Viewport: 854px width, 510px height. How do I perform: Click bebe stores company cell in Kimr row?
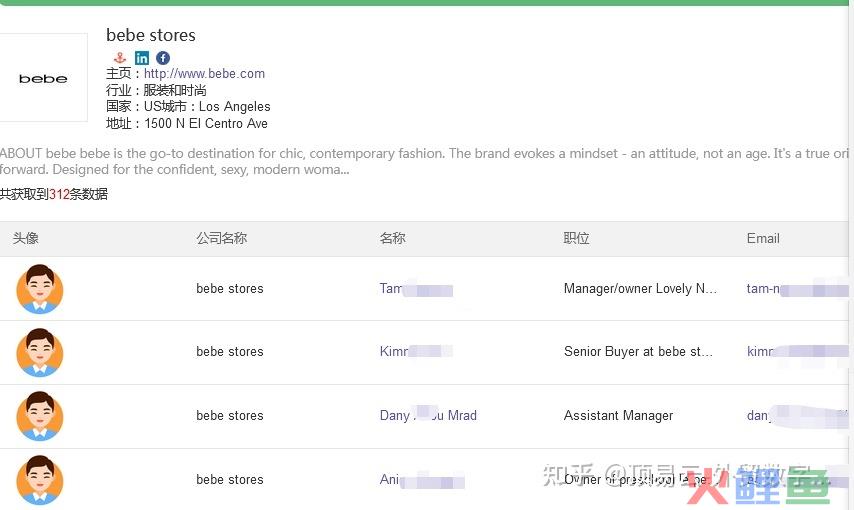pos(230,352)
